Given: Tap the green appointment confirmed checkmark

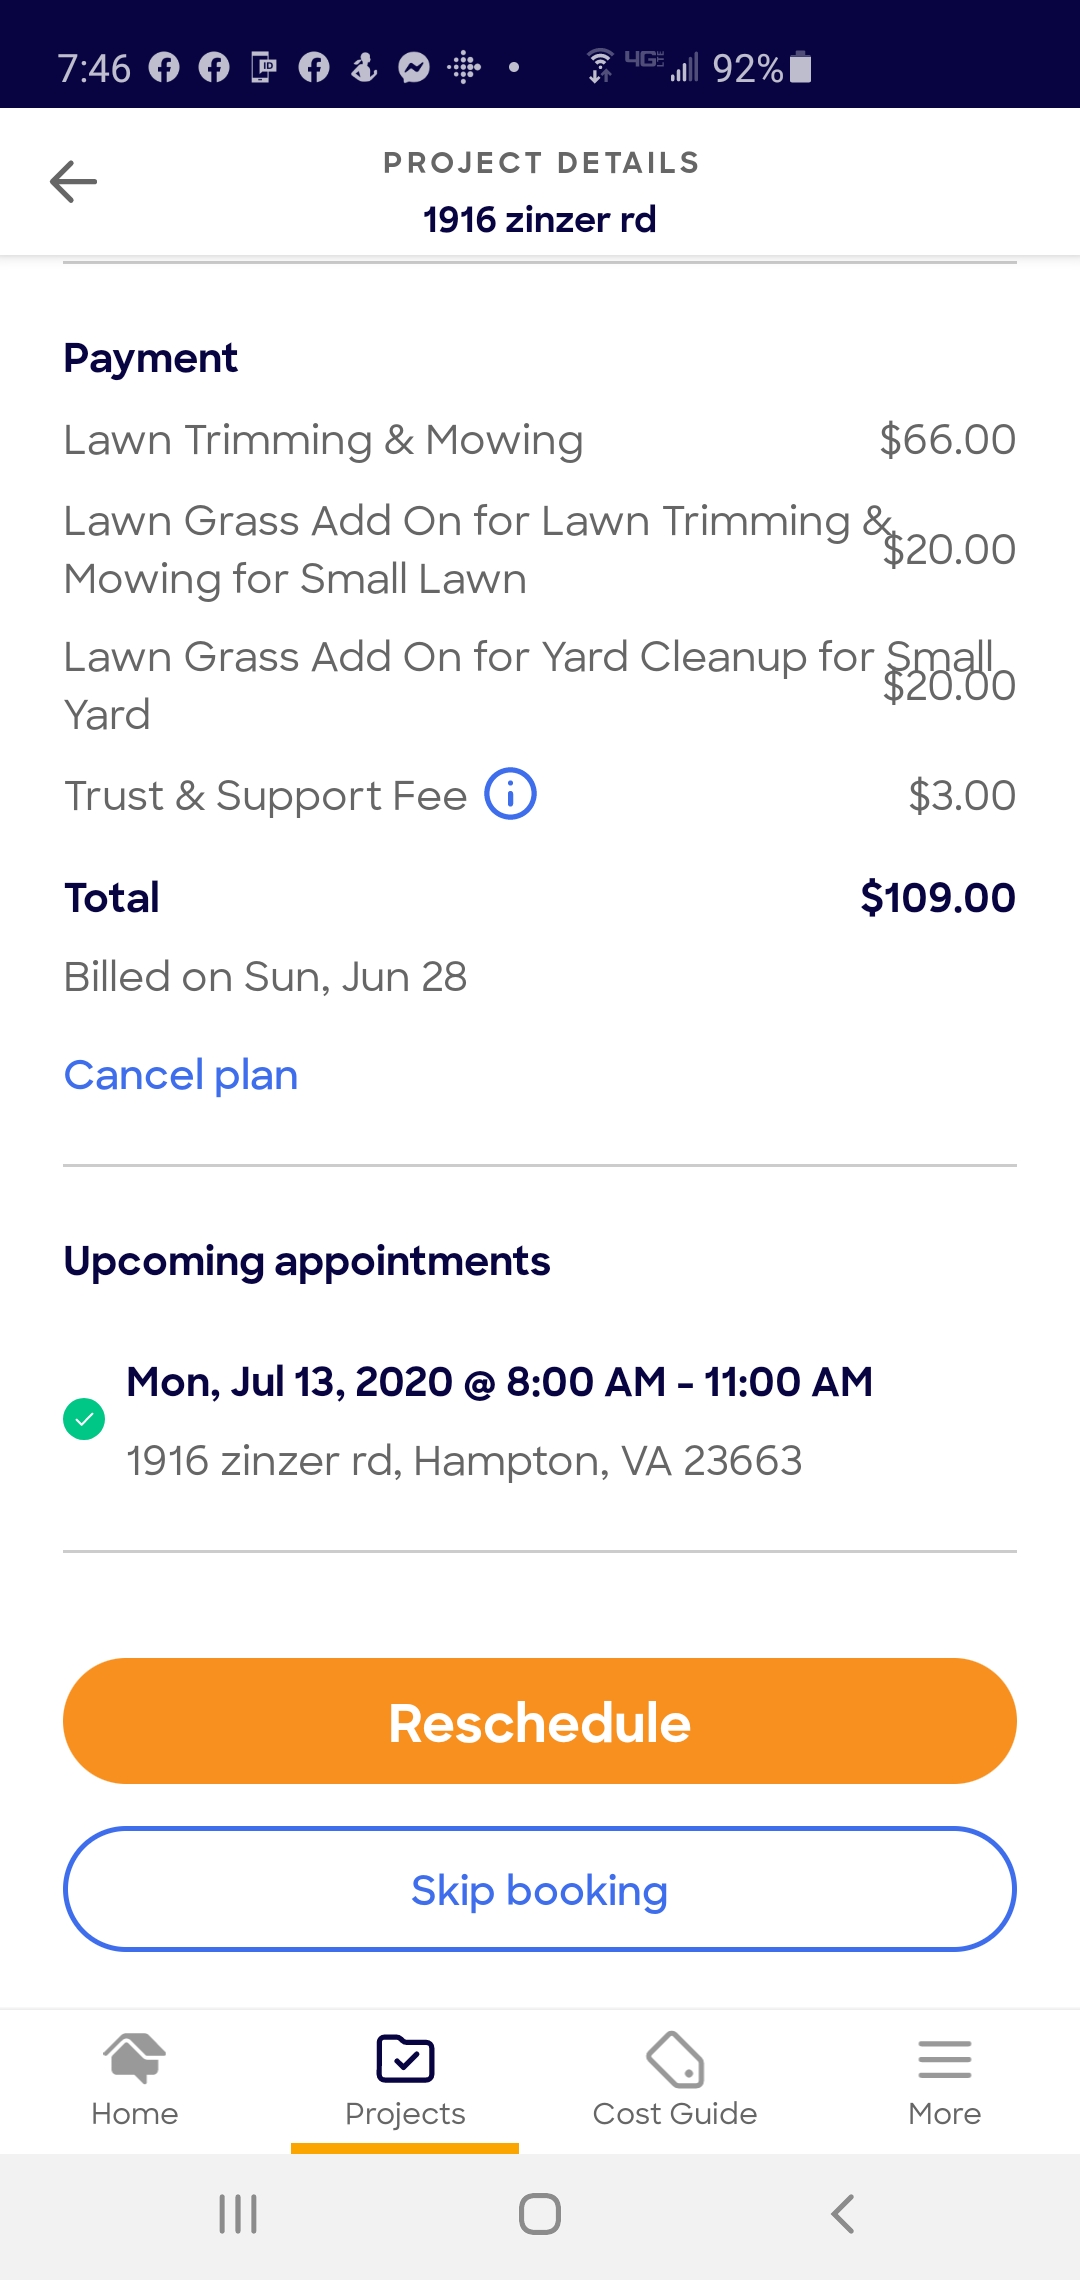Looking at the screenshot, I should tap(84, 1419).
